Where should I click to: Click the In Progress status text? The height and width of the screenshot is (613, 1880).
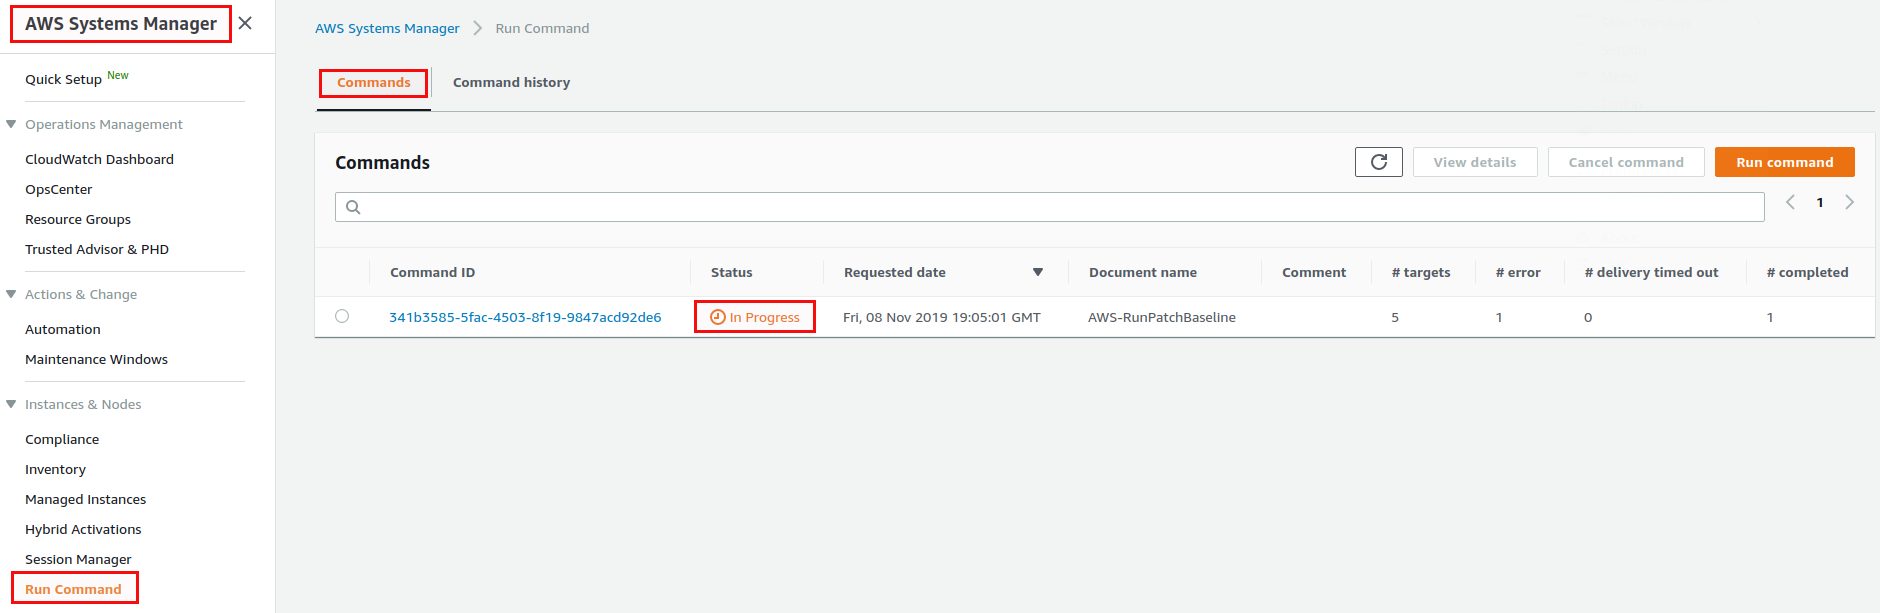click(x=764, y=317)
